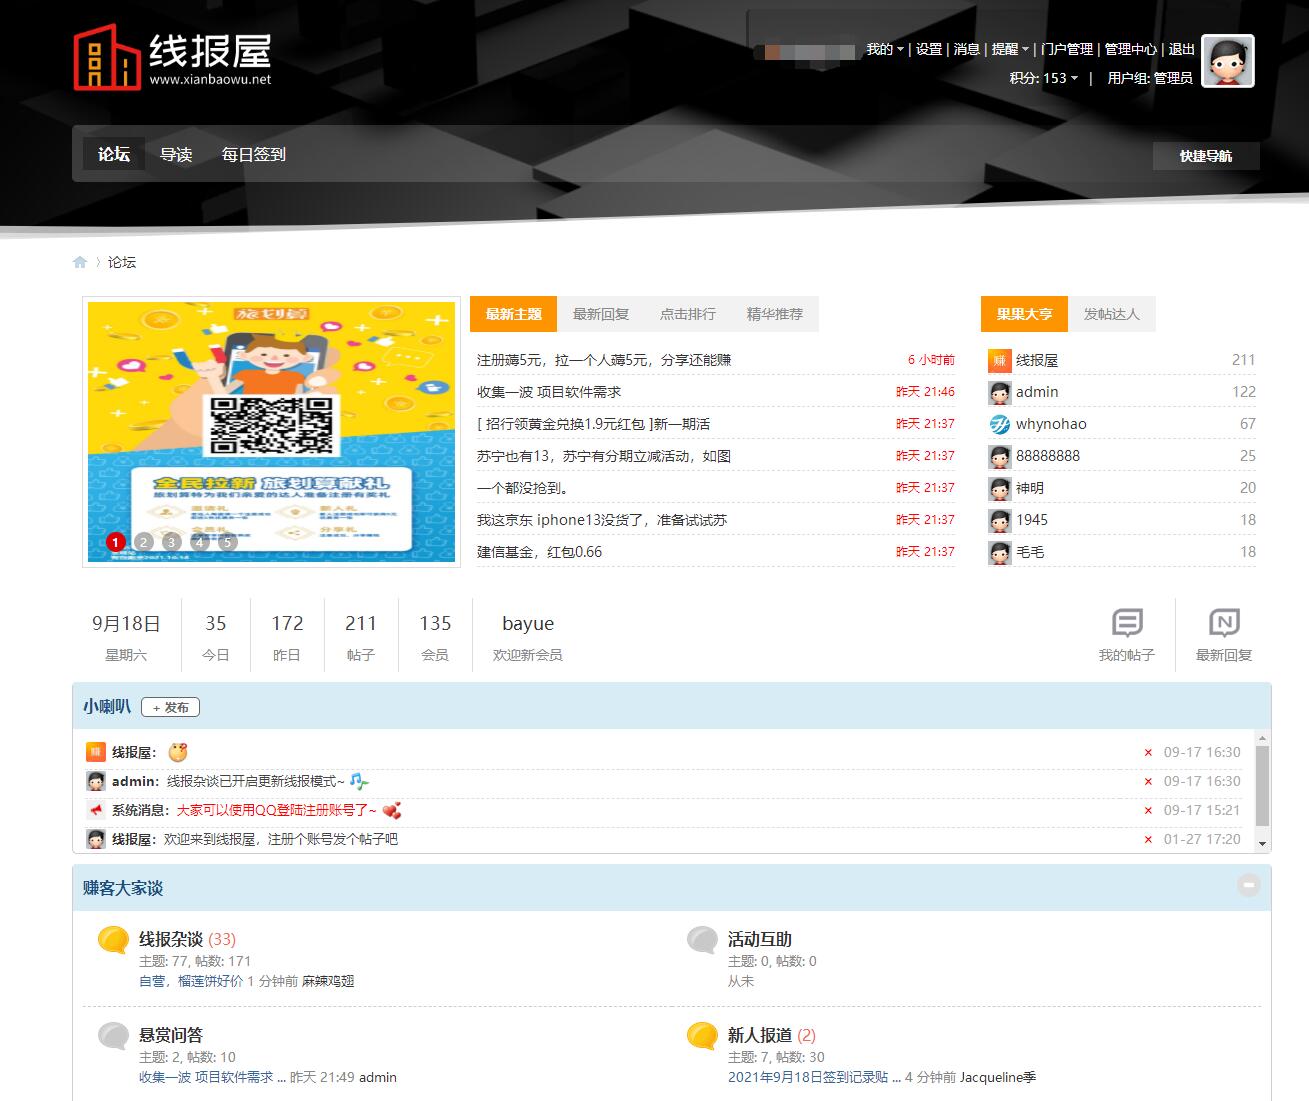Viewport: 1309px width, 1101px height.
Task: Click the 悬赏问答 speech bubble icon
Action: pyautogui.click(x=113, y=1035)
